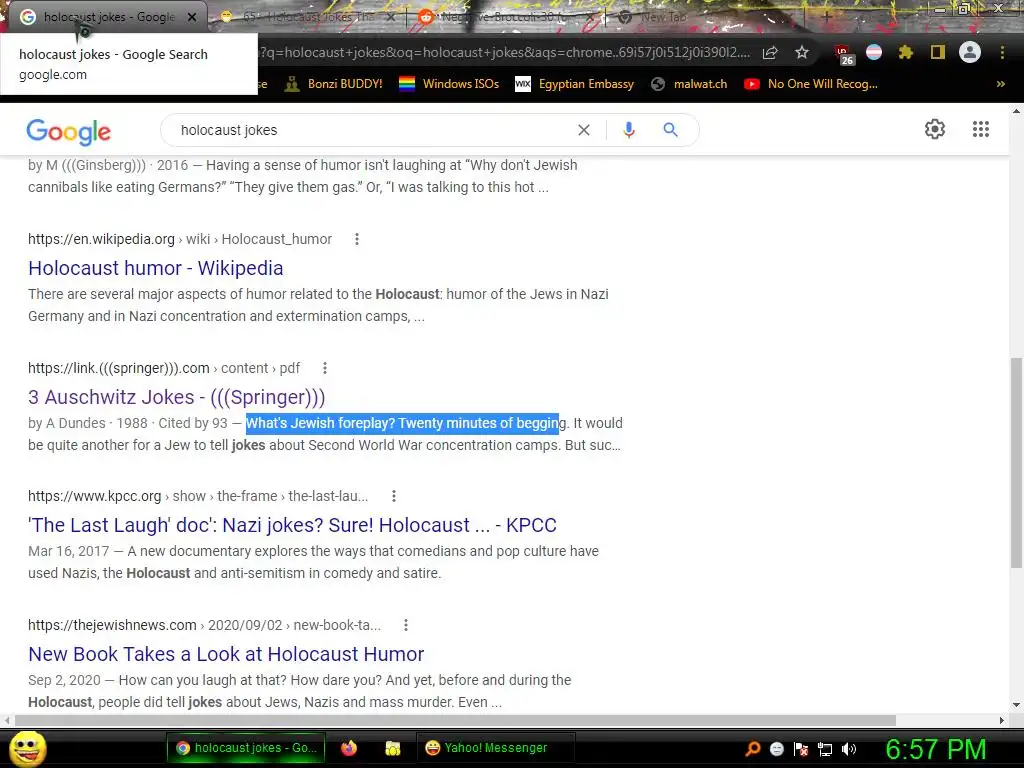
Task: Open the Windows ISOs bookmark
Action: tap(449, 84)
